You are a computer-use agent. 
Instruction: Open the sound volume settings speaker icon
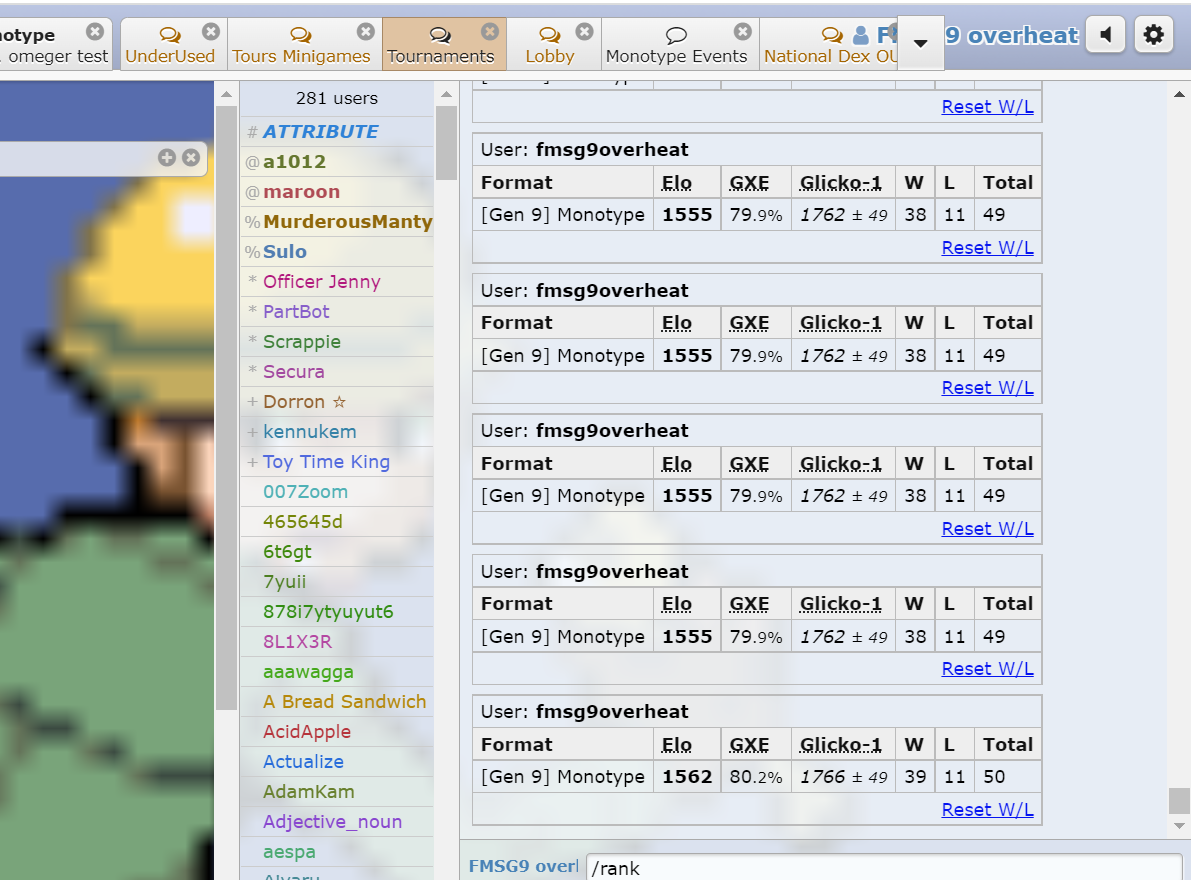pos(1105,35)
